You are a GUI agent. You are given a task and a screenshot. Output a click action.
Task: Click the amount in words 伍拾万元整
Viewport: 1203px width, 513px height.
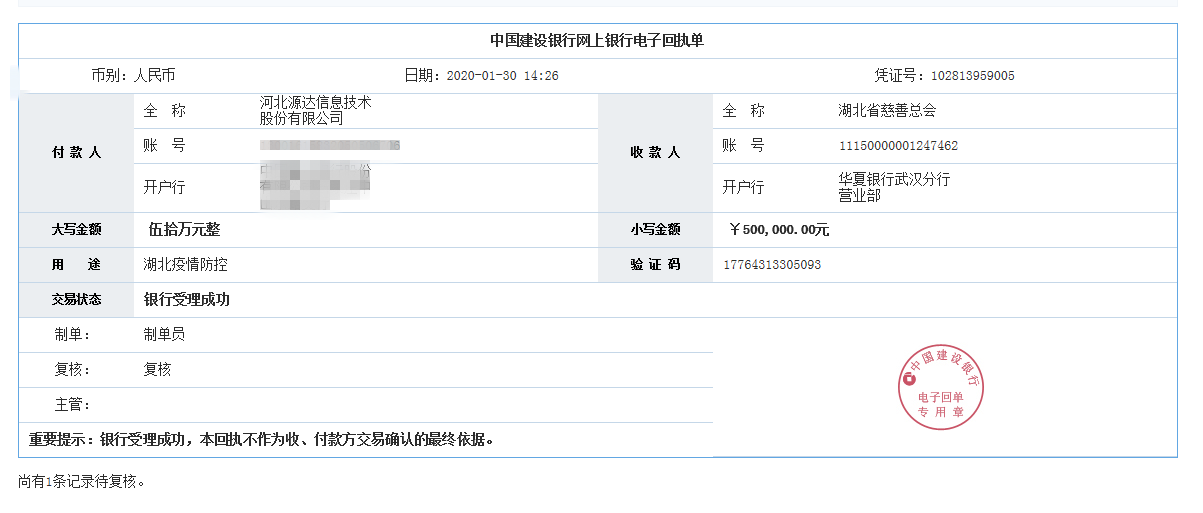184,230
